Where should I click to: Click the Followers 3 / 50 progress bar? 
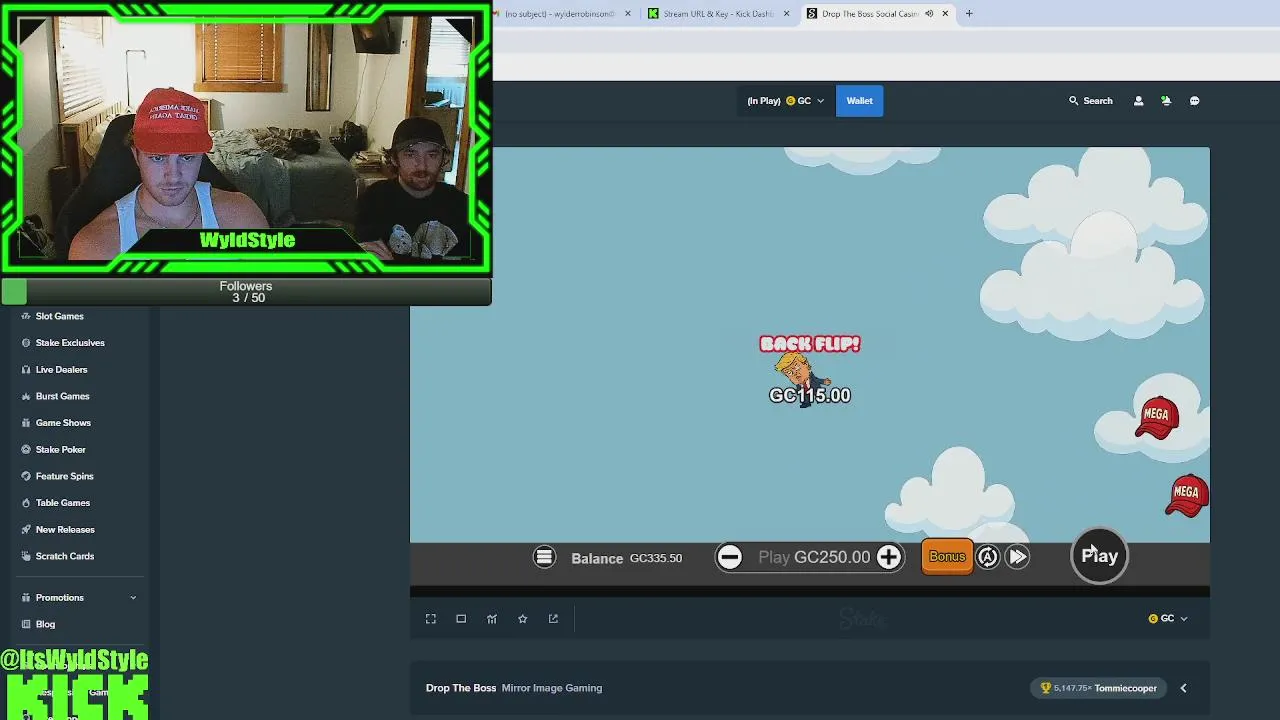point(246,292)
